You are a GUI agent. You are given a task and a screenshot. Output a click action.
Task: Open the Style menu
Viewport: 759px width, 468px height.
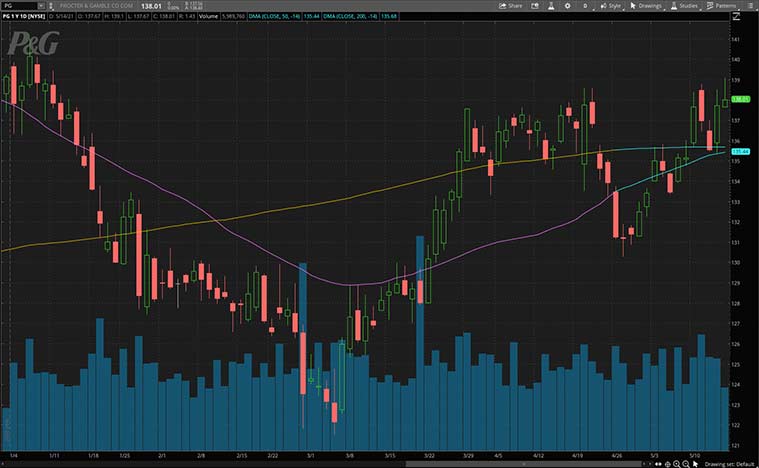pos(611,5)
